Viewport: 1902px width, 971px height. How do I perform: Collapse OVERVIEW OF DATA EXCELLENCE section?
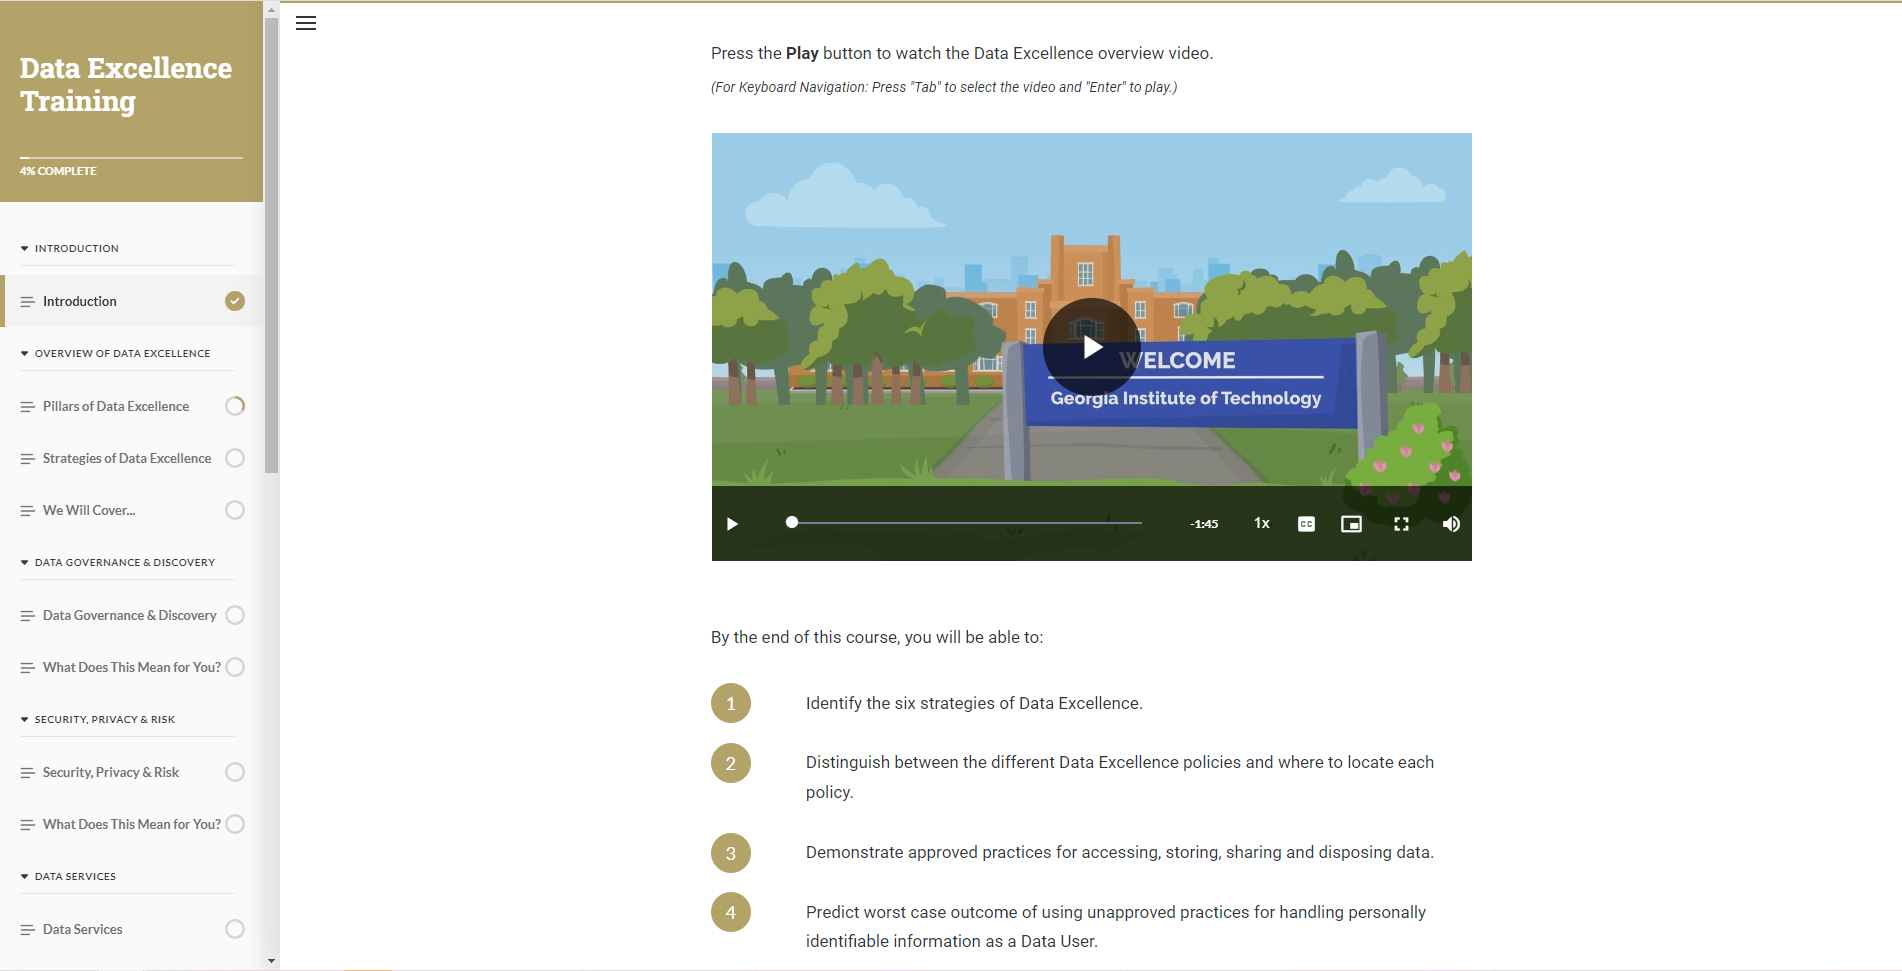pyautogui.click(x=115, y=353)
